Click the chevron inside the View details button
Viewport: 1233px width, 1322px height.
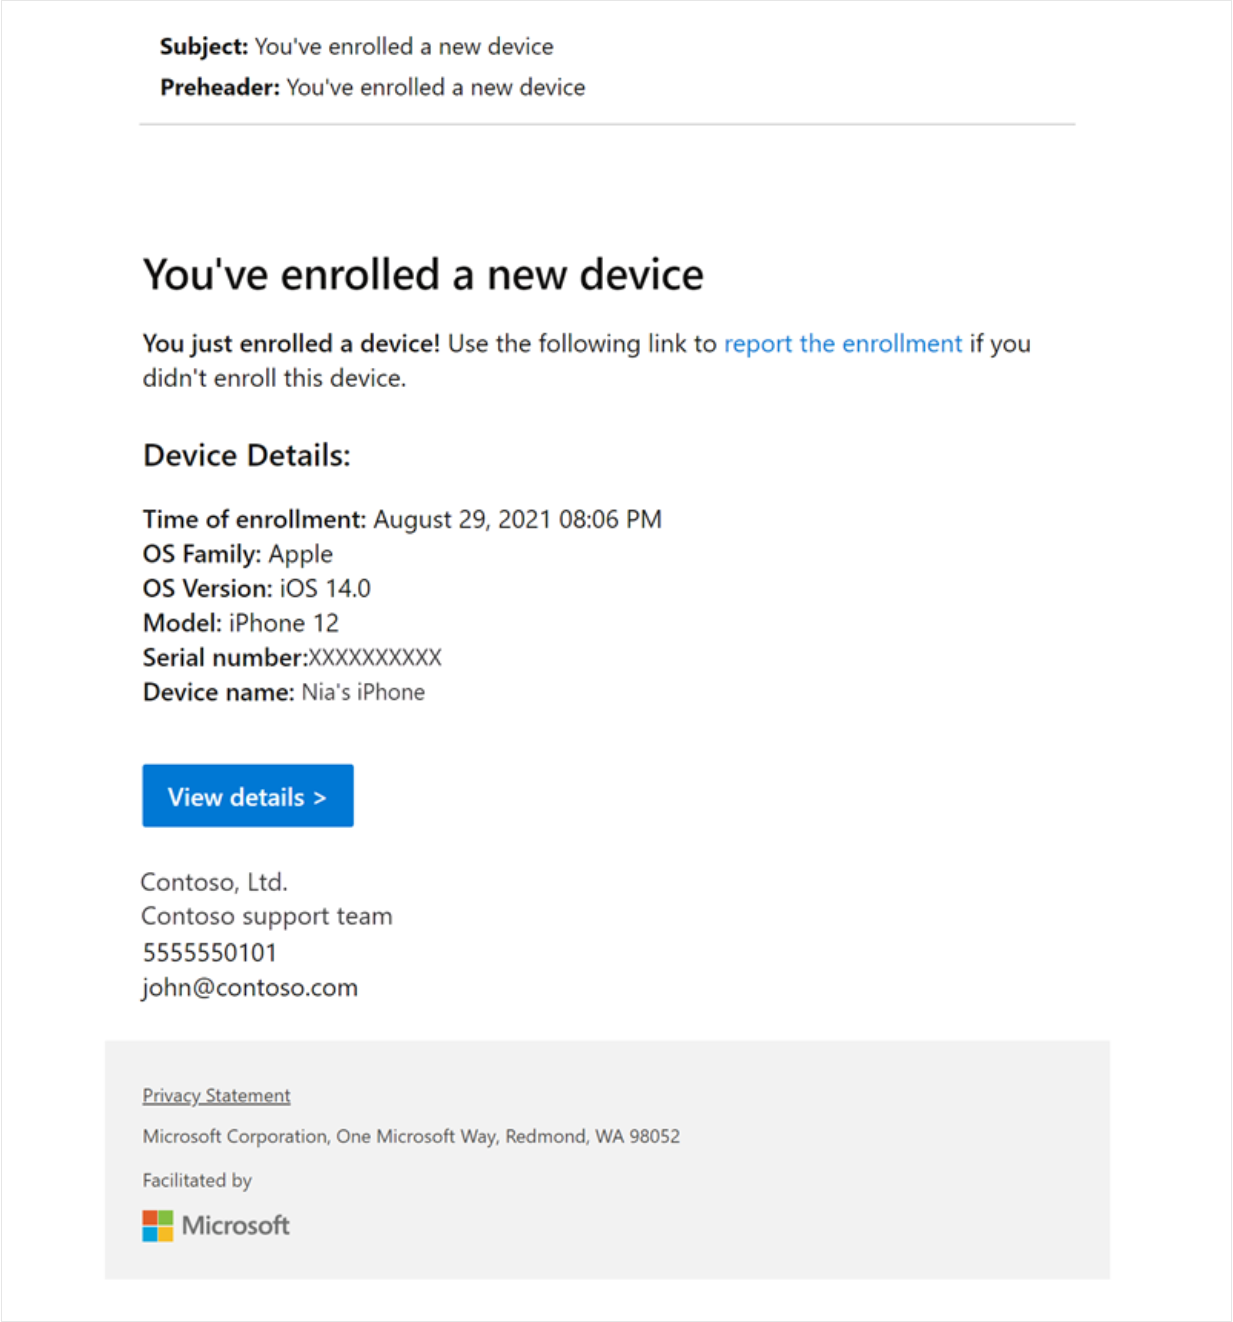pyautogui.click(x=318, y=796)
